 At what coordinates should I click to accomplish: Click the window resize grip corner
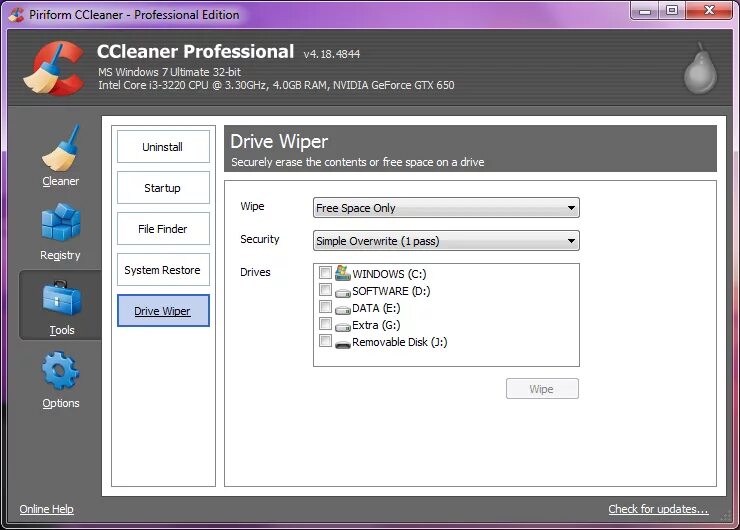point(726,516)
